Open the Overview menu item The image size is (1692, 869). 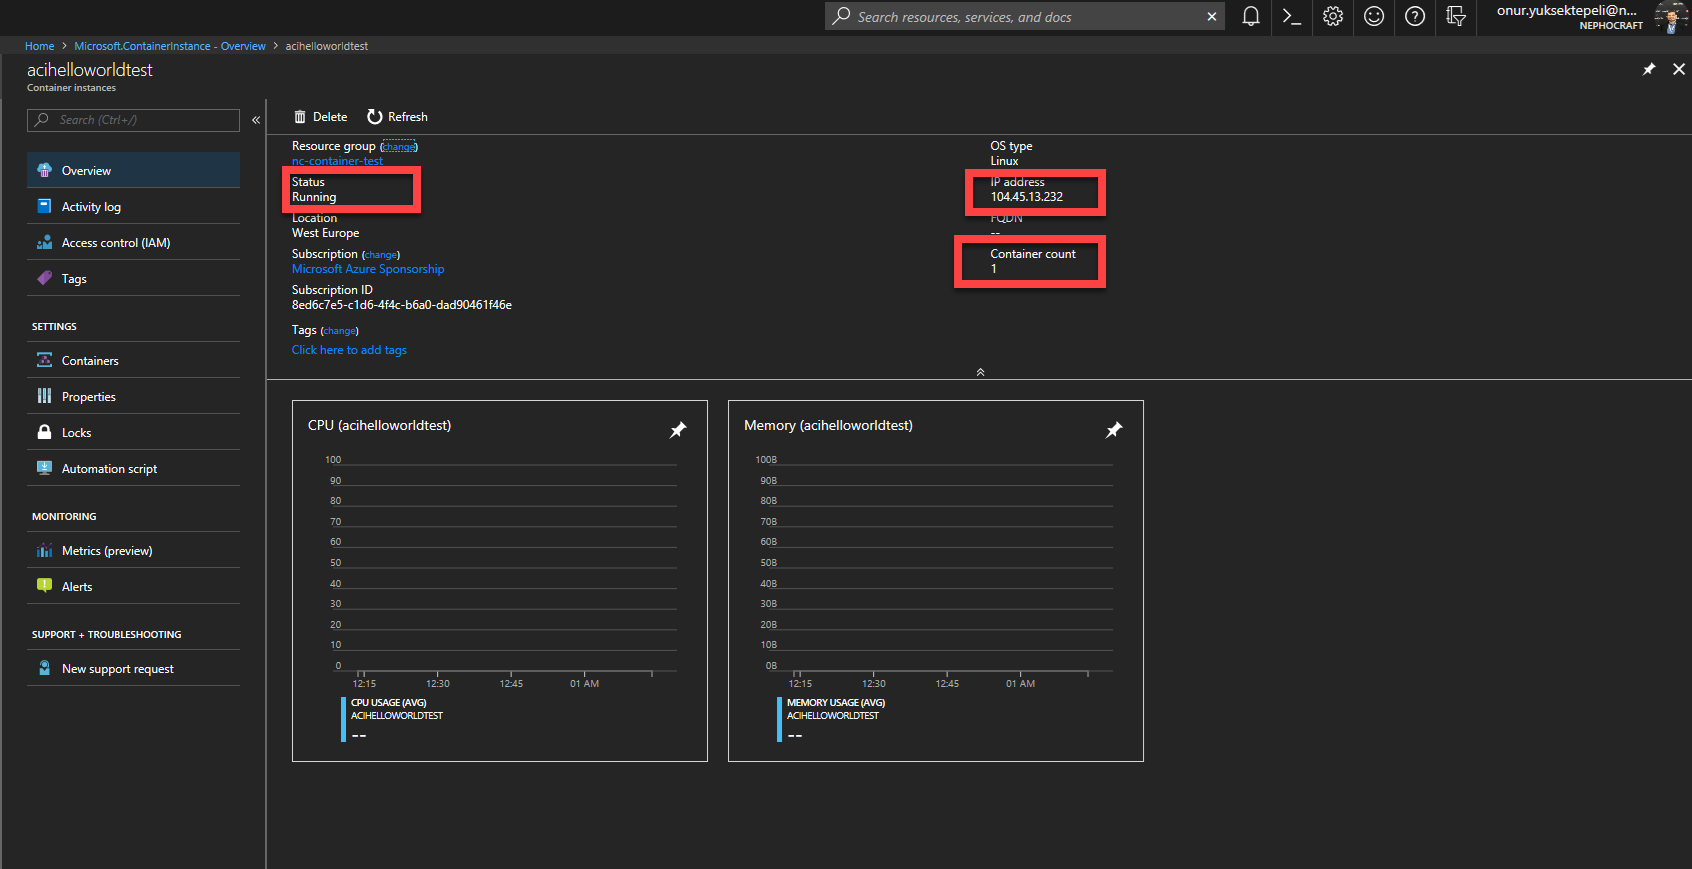133,170
